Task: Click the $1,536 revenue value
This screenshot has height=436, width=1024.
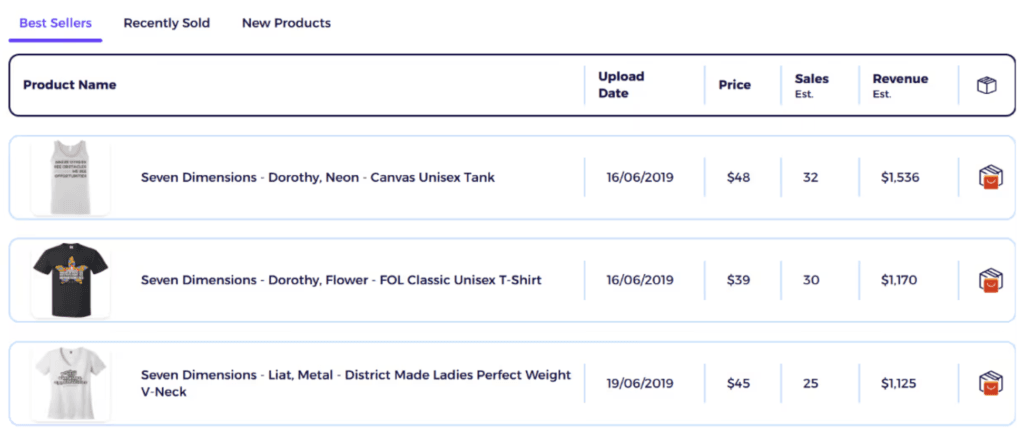Action: coord(899,178)
